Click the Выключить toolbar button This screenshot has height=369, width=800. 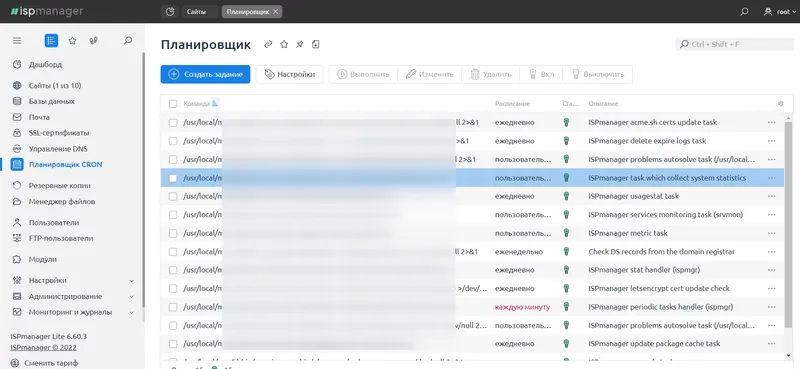click(597, 74)
